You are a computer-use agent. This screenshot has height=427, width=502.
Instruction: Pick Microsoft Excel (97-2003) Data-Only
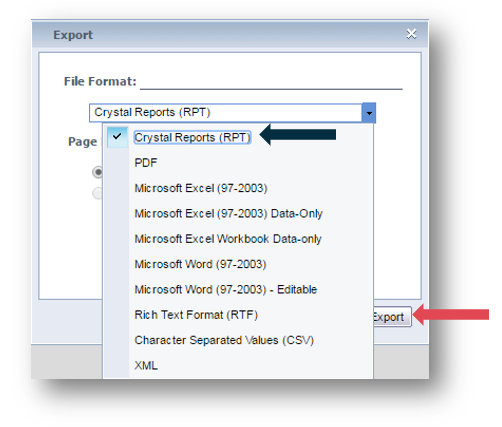point(228,213)
